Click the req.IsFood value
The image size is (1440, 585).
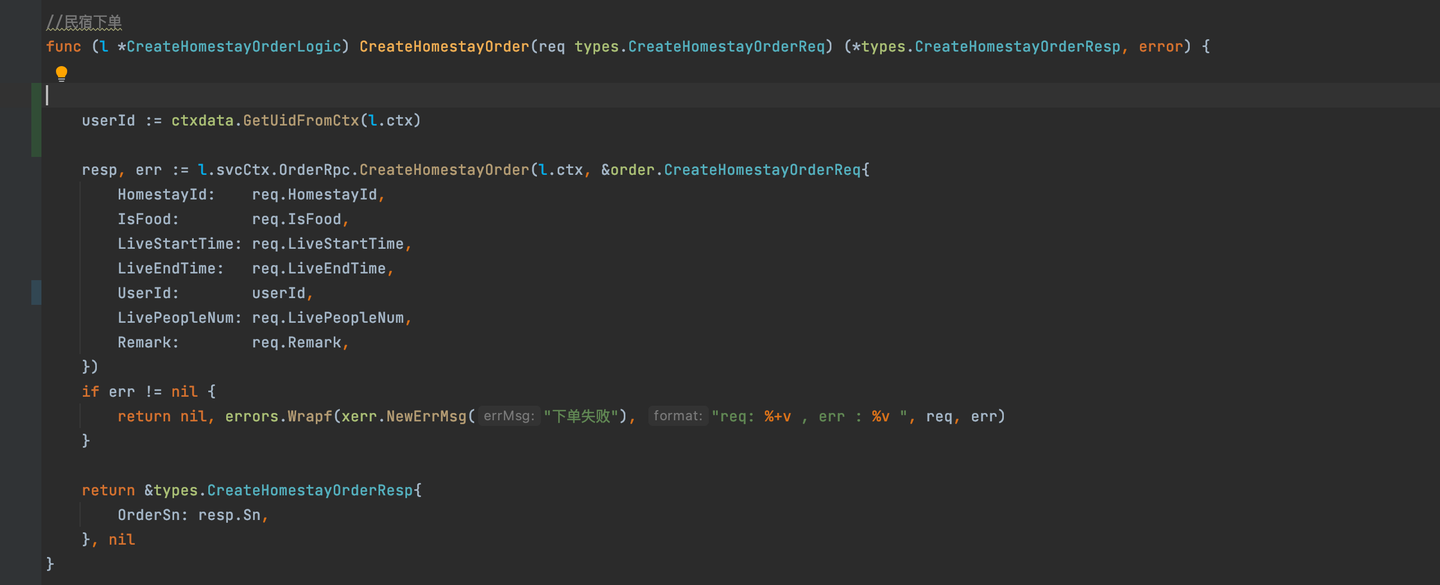click(x=297, y=219)
